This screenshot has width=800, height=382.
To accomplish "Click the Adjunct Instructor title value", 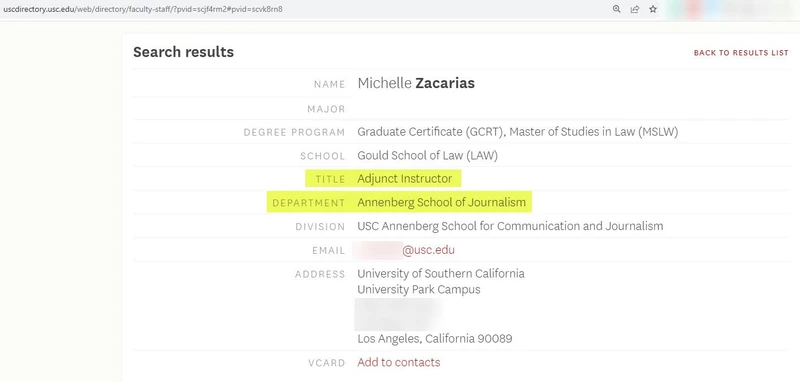I will pos(405,179).
